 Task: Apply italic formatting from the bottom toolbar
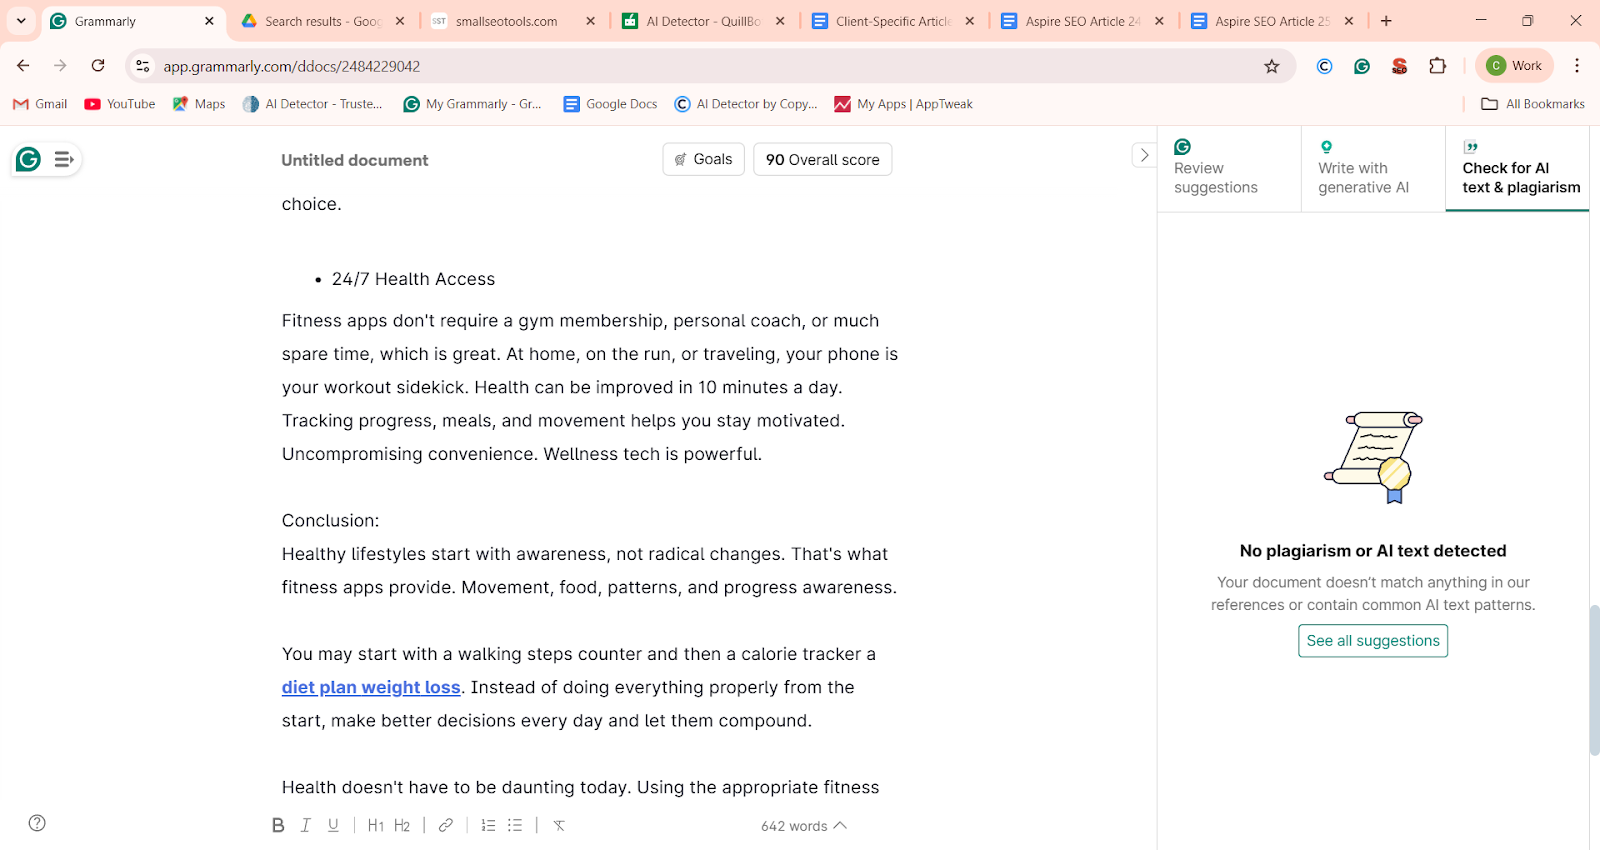[306, 825]
